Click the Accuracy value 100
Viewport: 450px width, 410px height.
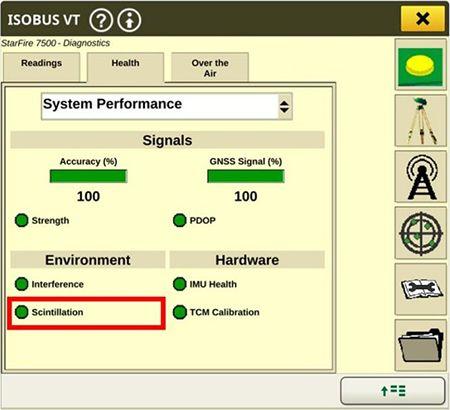point(88,196)
